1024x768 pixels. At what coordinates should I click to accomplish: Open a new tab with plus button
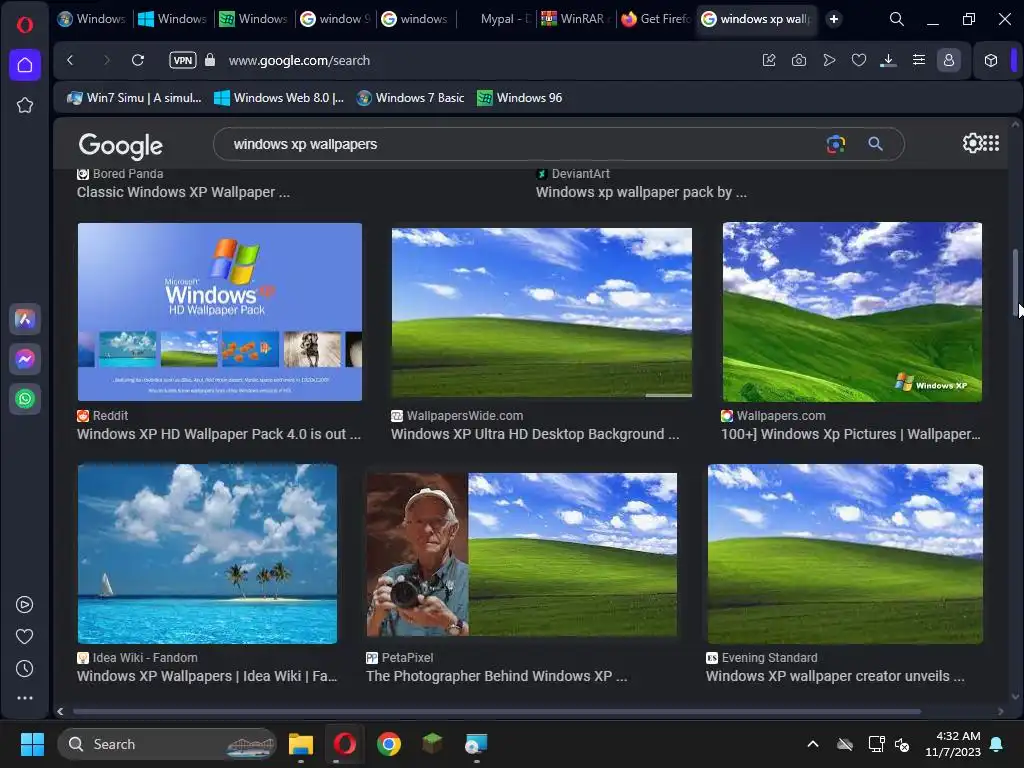pos(834,19)
